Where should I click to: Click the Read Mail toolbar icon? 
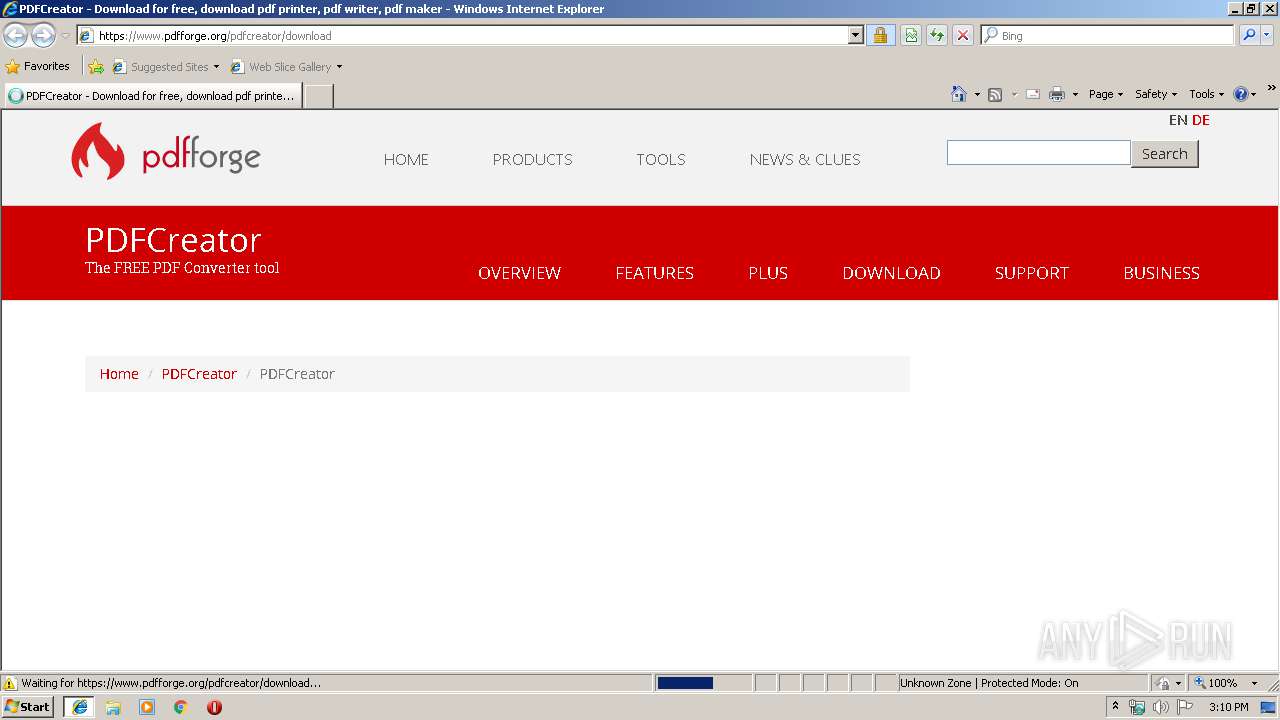click(1033, 94)
